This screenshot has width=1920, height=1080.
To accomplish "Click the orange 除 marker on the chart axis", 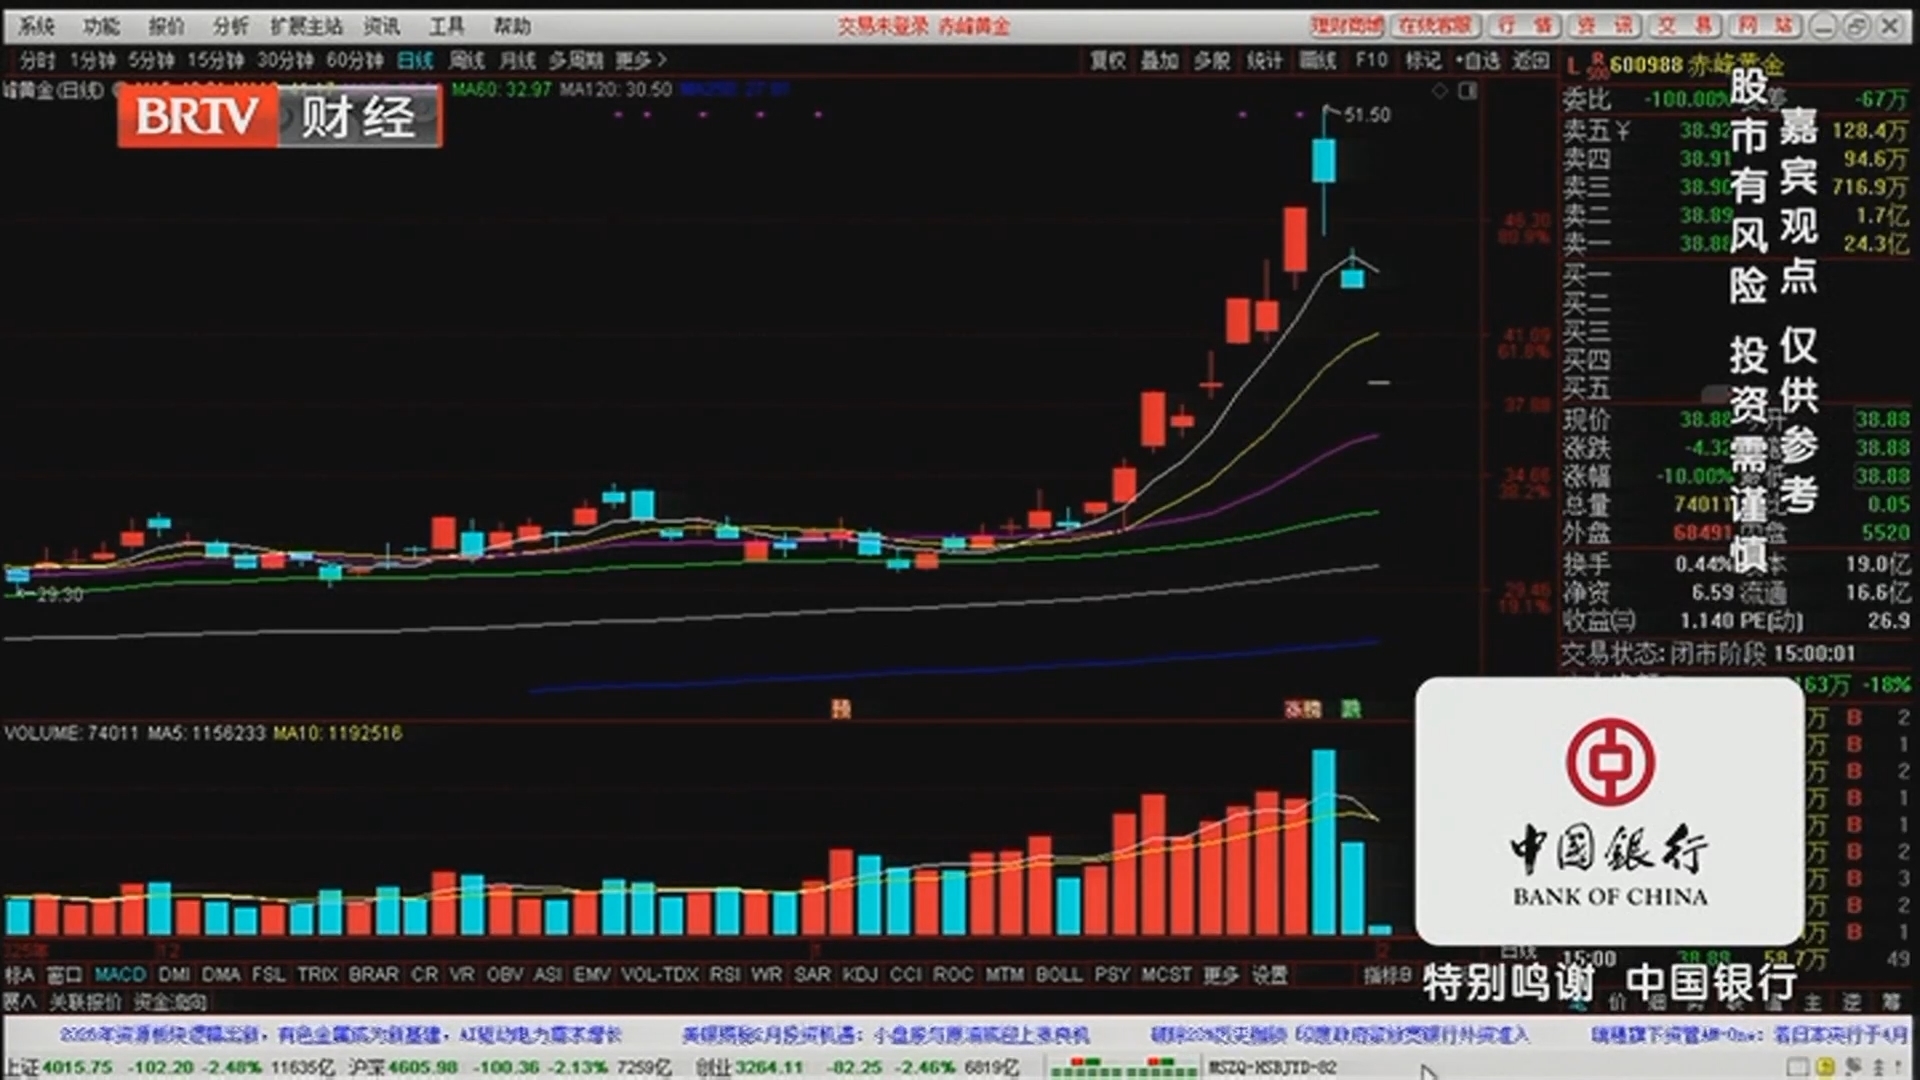I will [841, 709].
